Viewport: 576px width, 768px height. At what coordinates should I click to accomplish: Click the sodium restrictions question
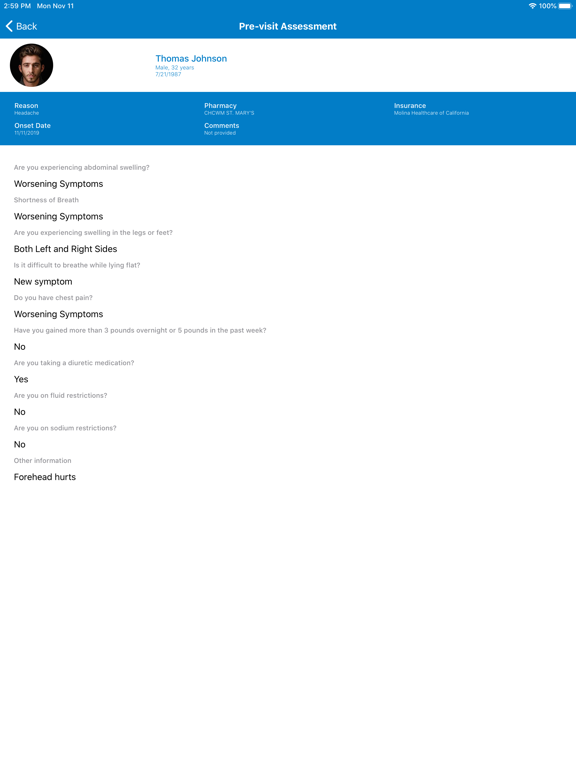tap(65, 428)
